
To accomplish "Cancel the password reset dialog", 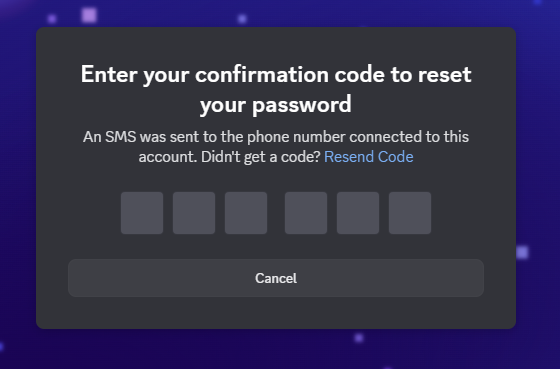I will 276,278.
